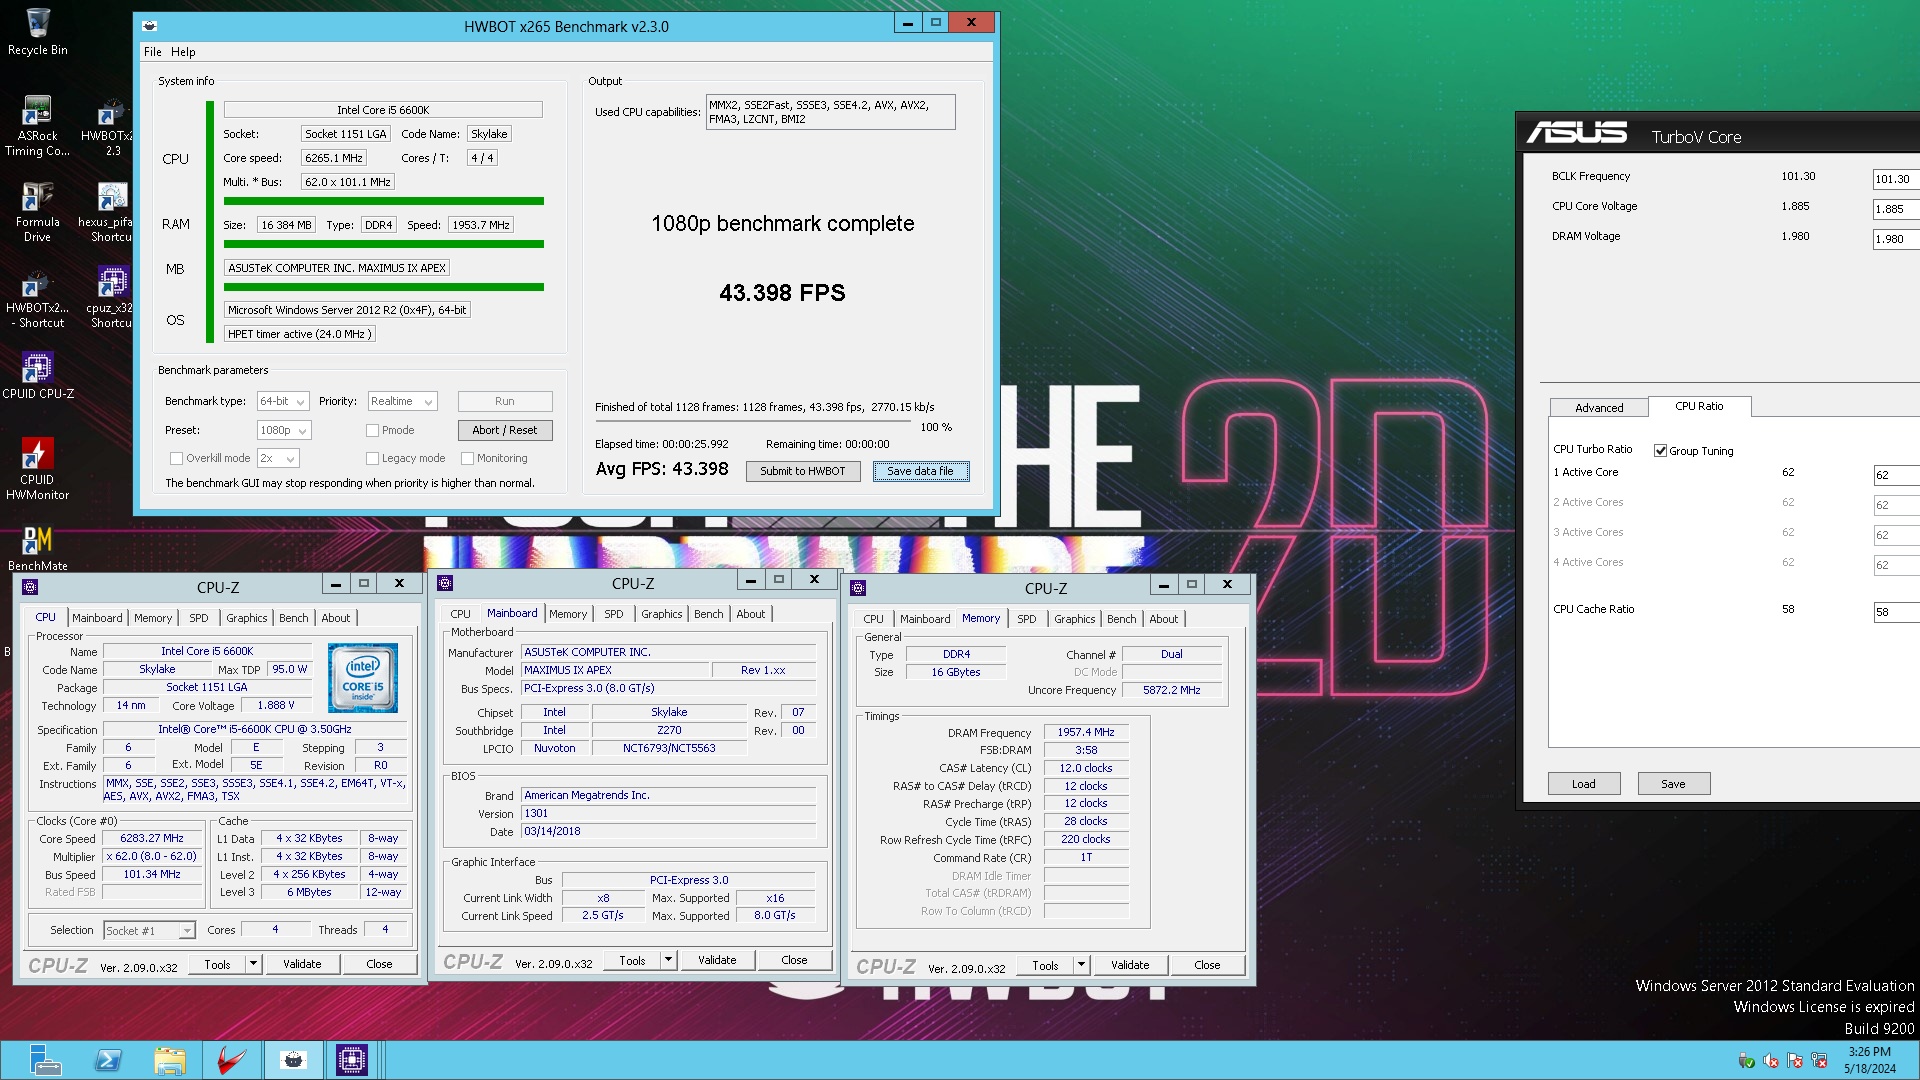Click the red ROG-style taskbar icon
This screenshot has width=1920, height=1080.
point(232,1060)
